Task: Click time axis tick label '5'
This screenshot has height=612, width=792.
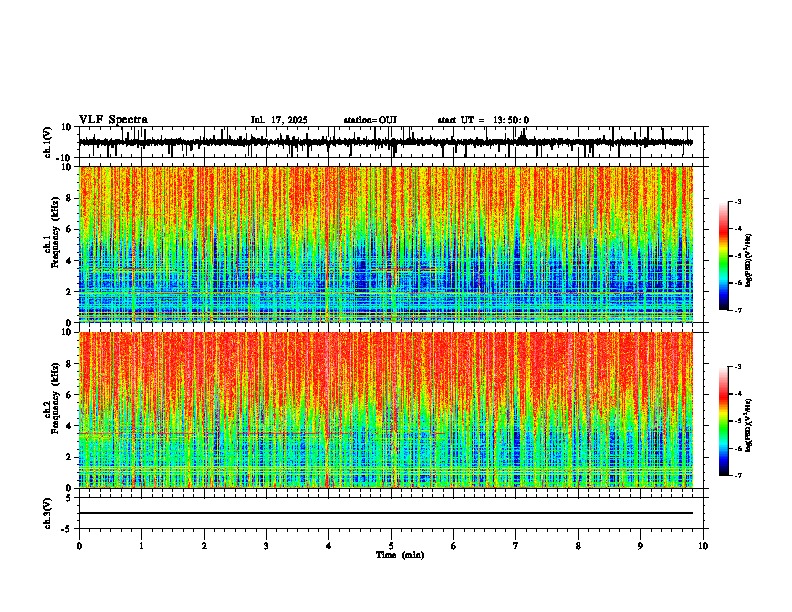Action: (391, 546)
